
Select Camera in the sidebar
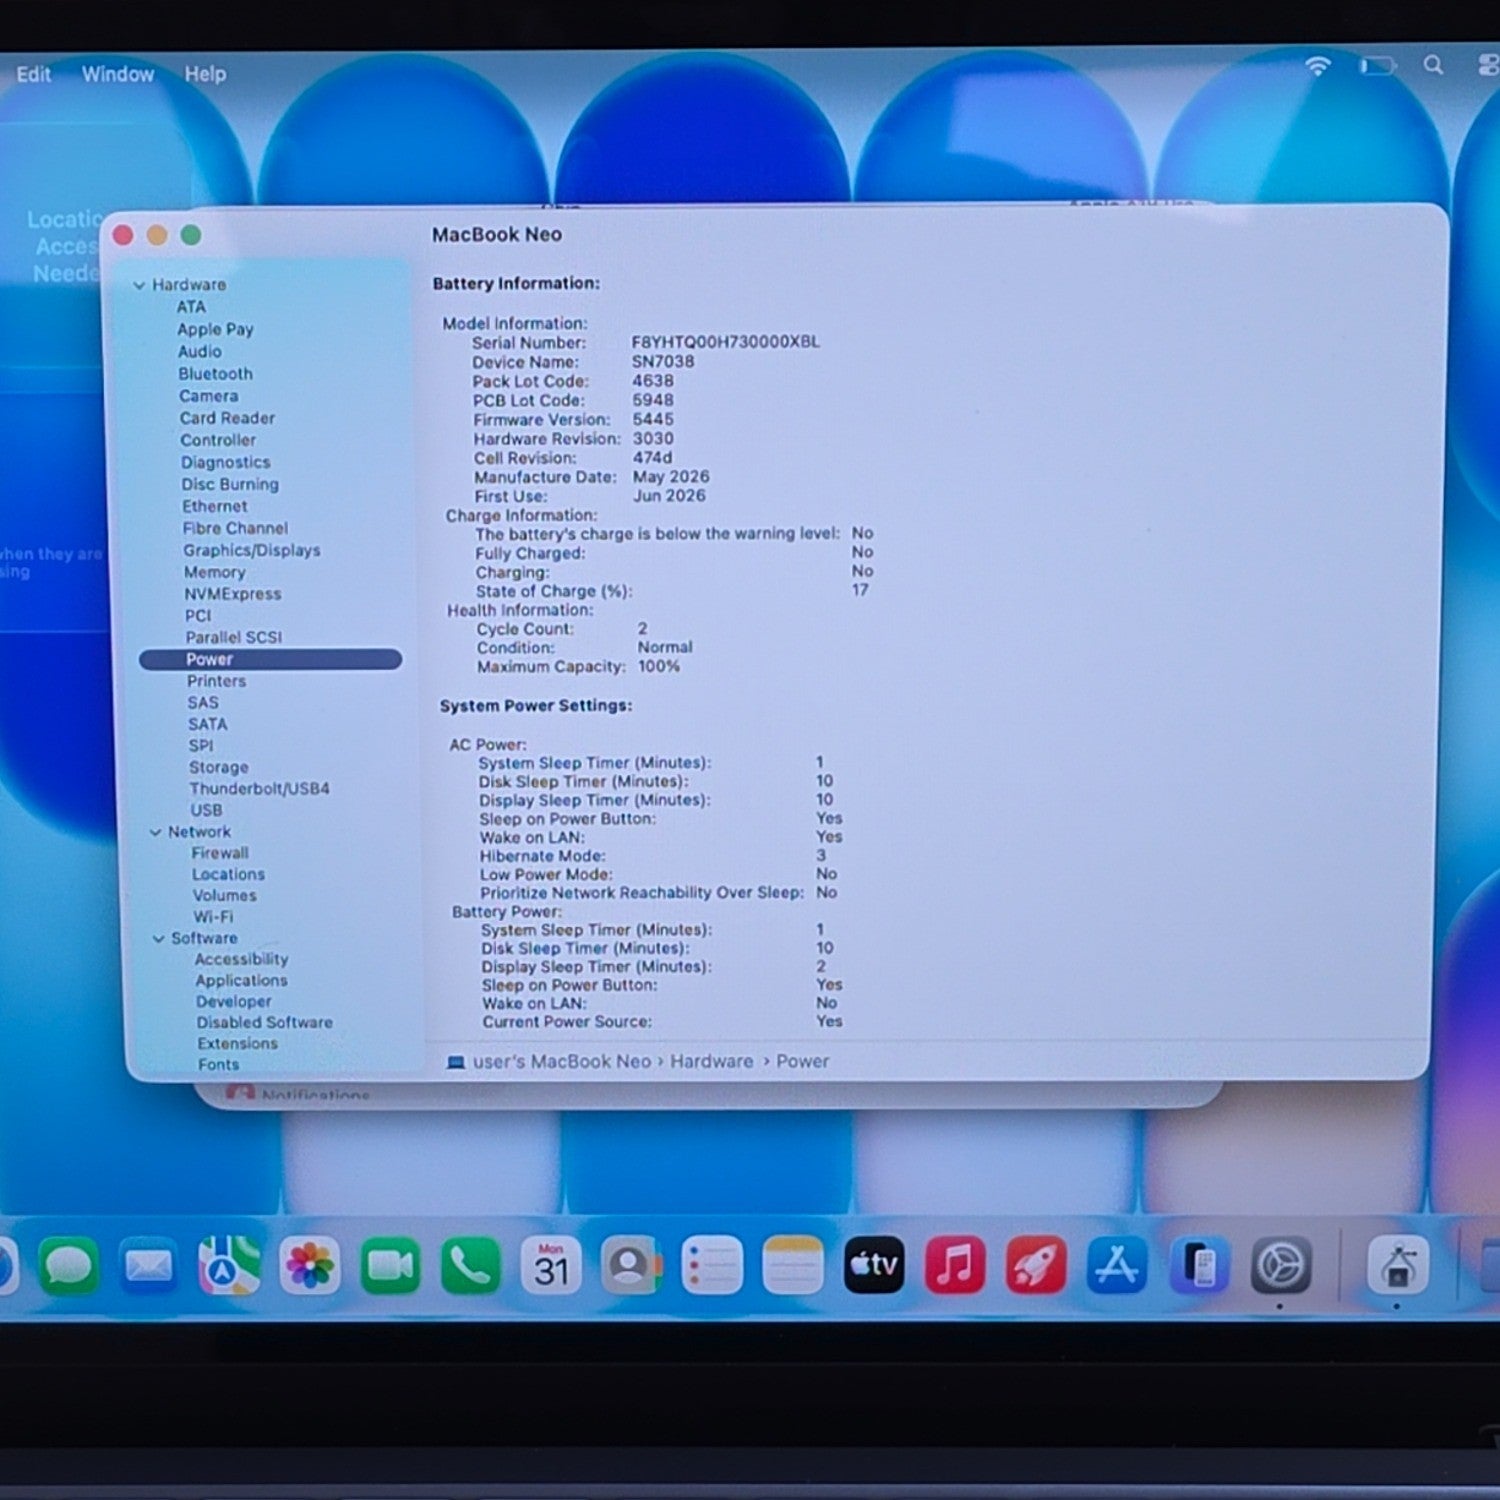click(208, 396)
